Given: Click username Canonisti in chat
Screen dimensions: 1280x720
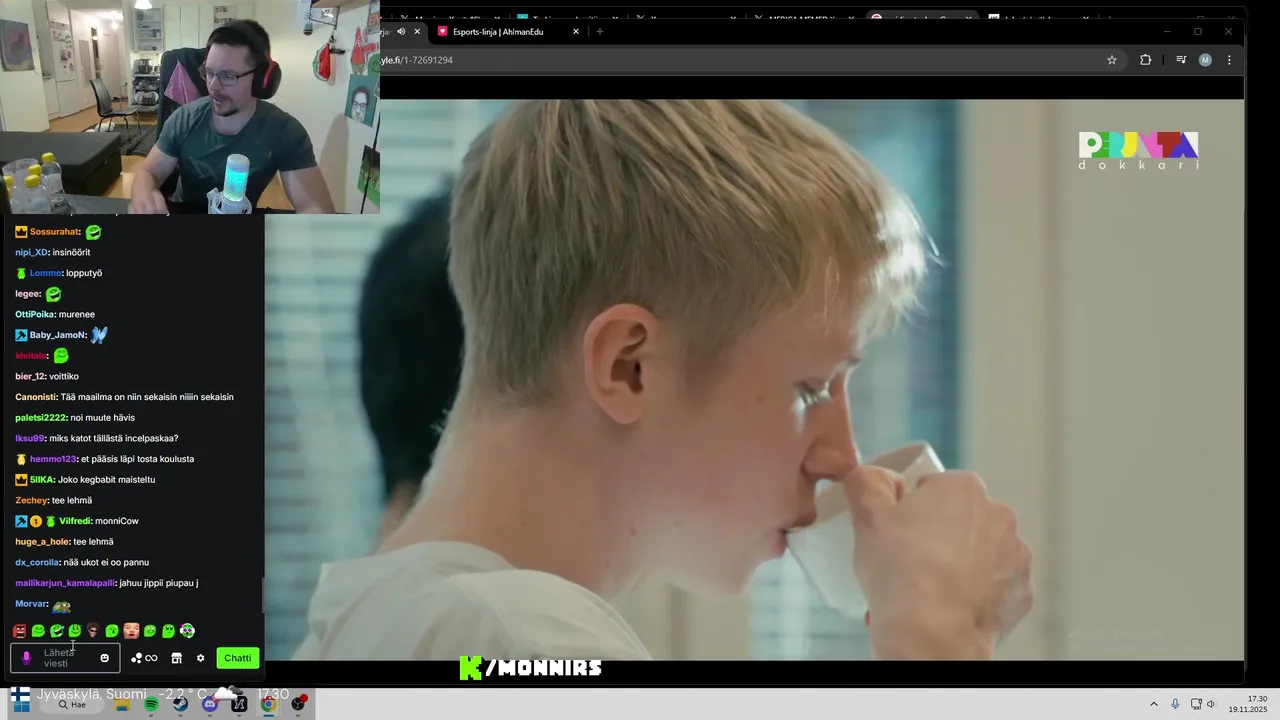Looking at the screenshot, I should tap(36, 397).
